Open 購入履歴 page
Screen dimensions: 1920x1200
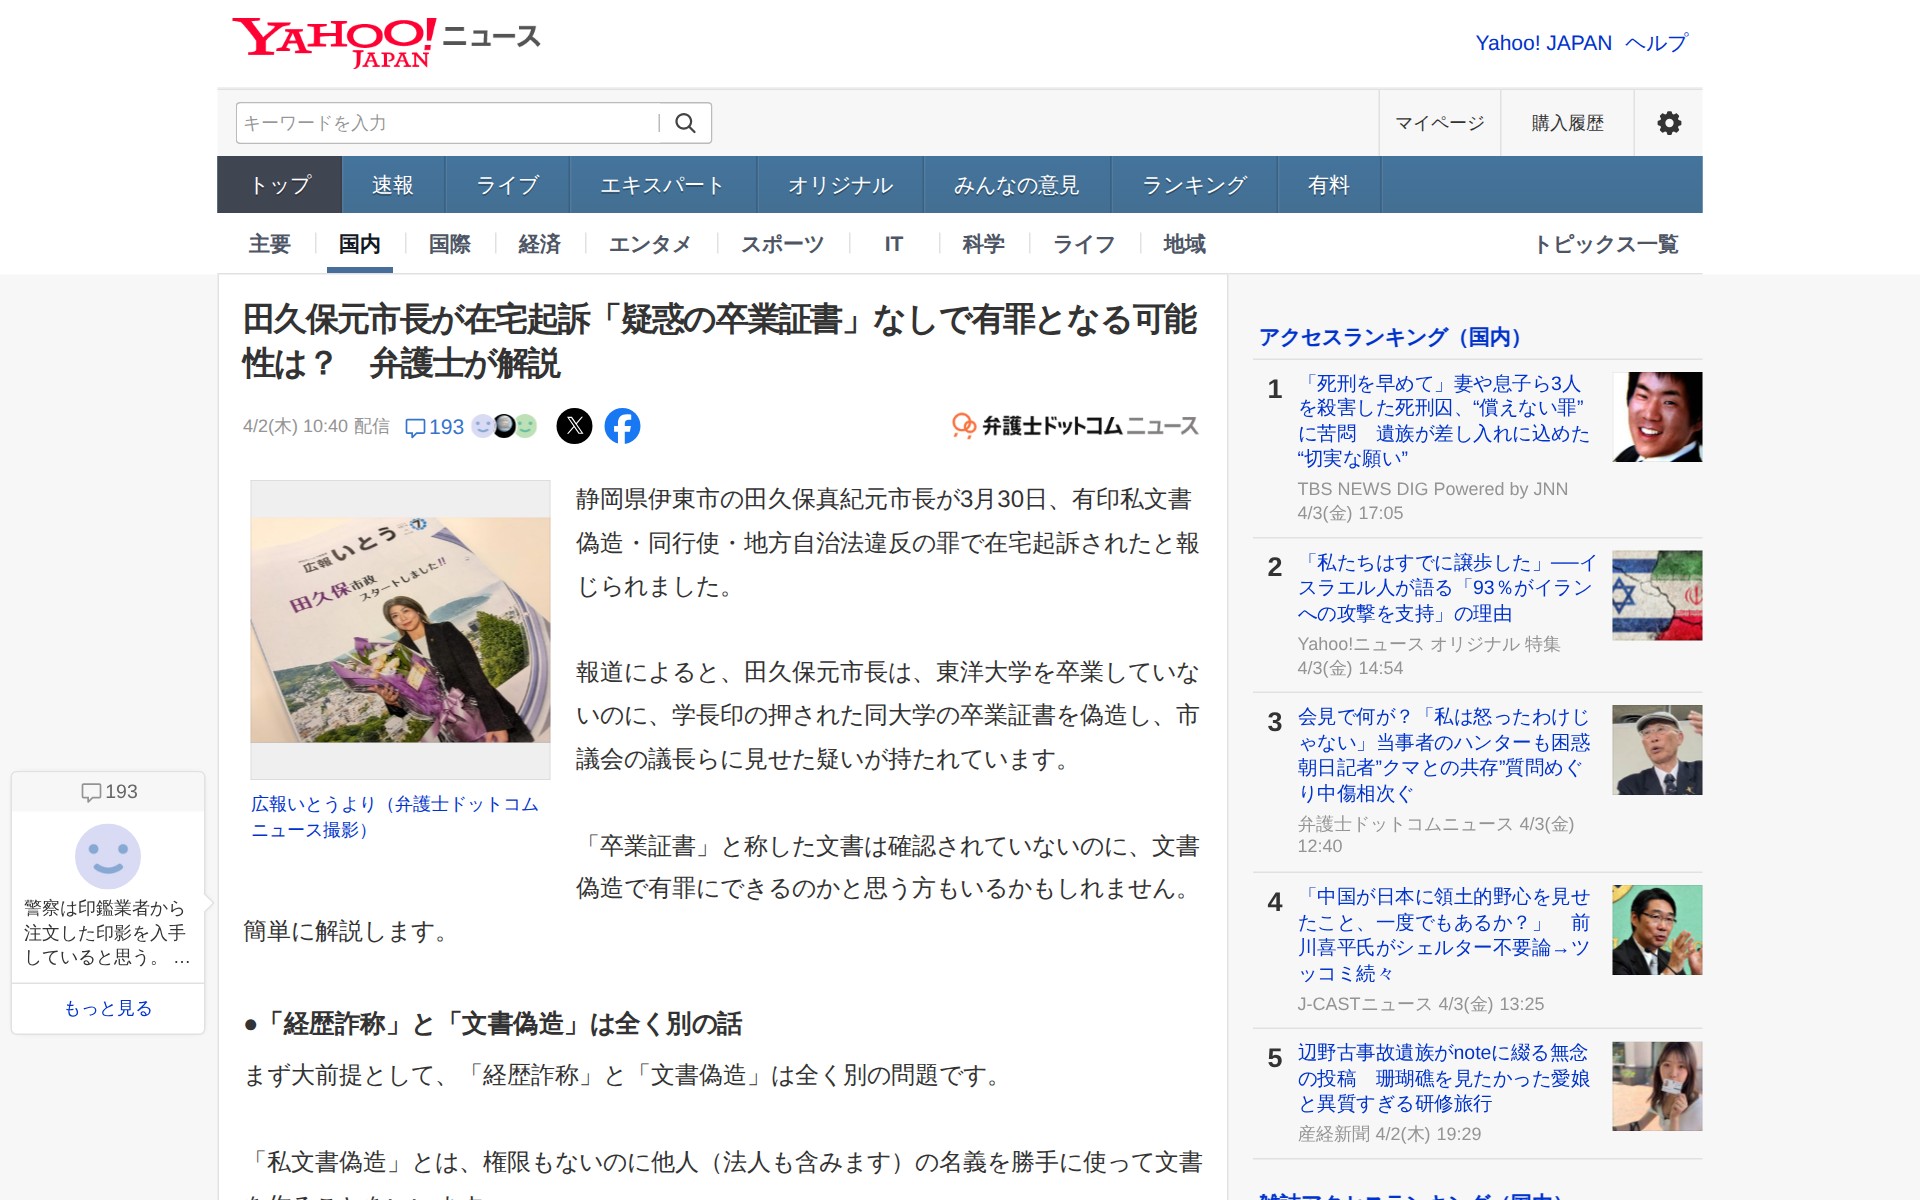(x=1567, y=123)
